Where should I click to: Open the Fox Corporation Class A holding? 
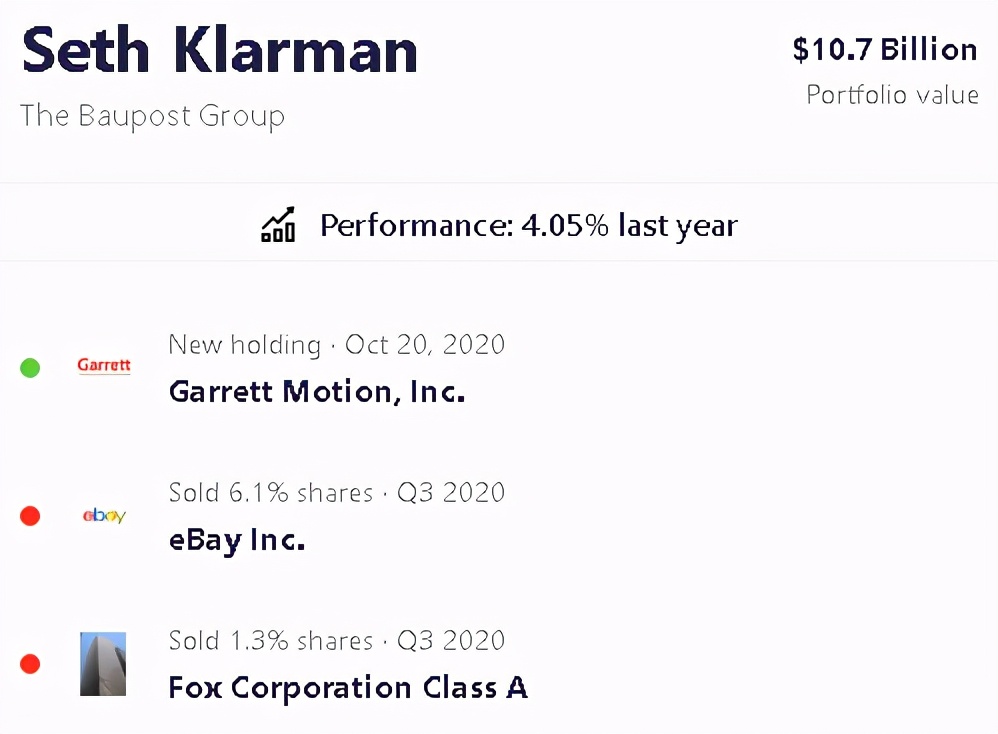tap(348, 688)
